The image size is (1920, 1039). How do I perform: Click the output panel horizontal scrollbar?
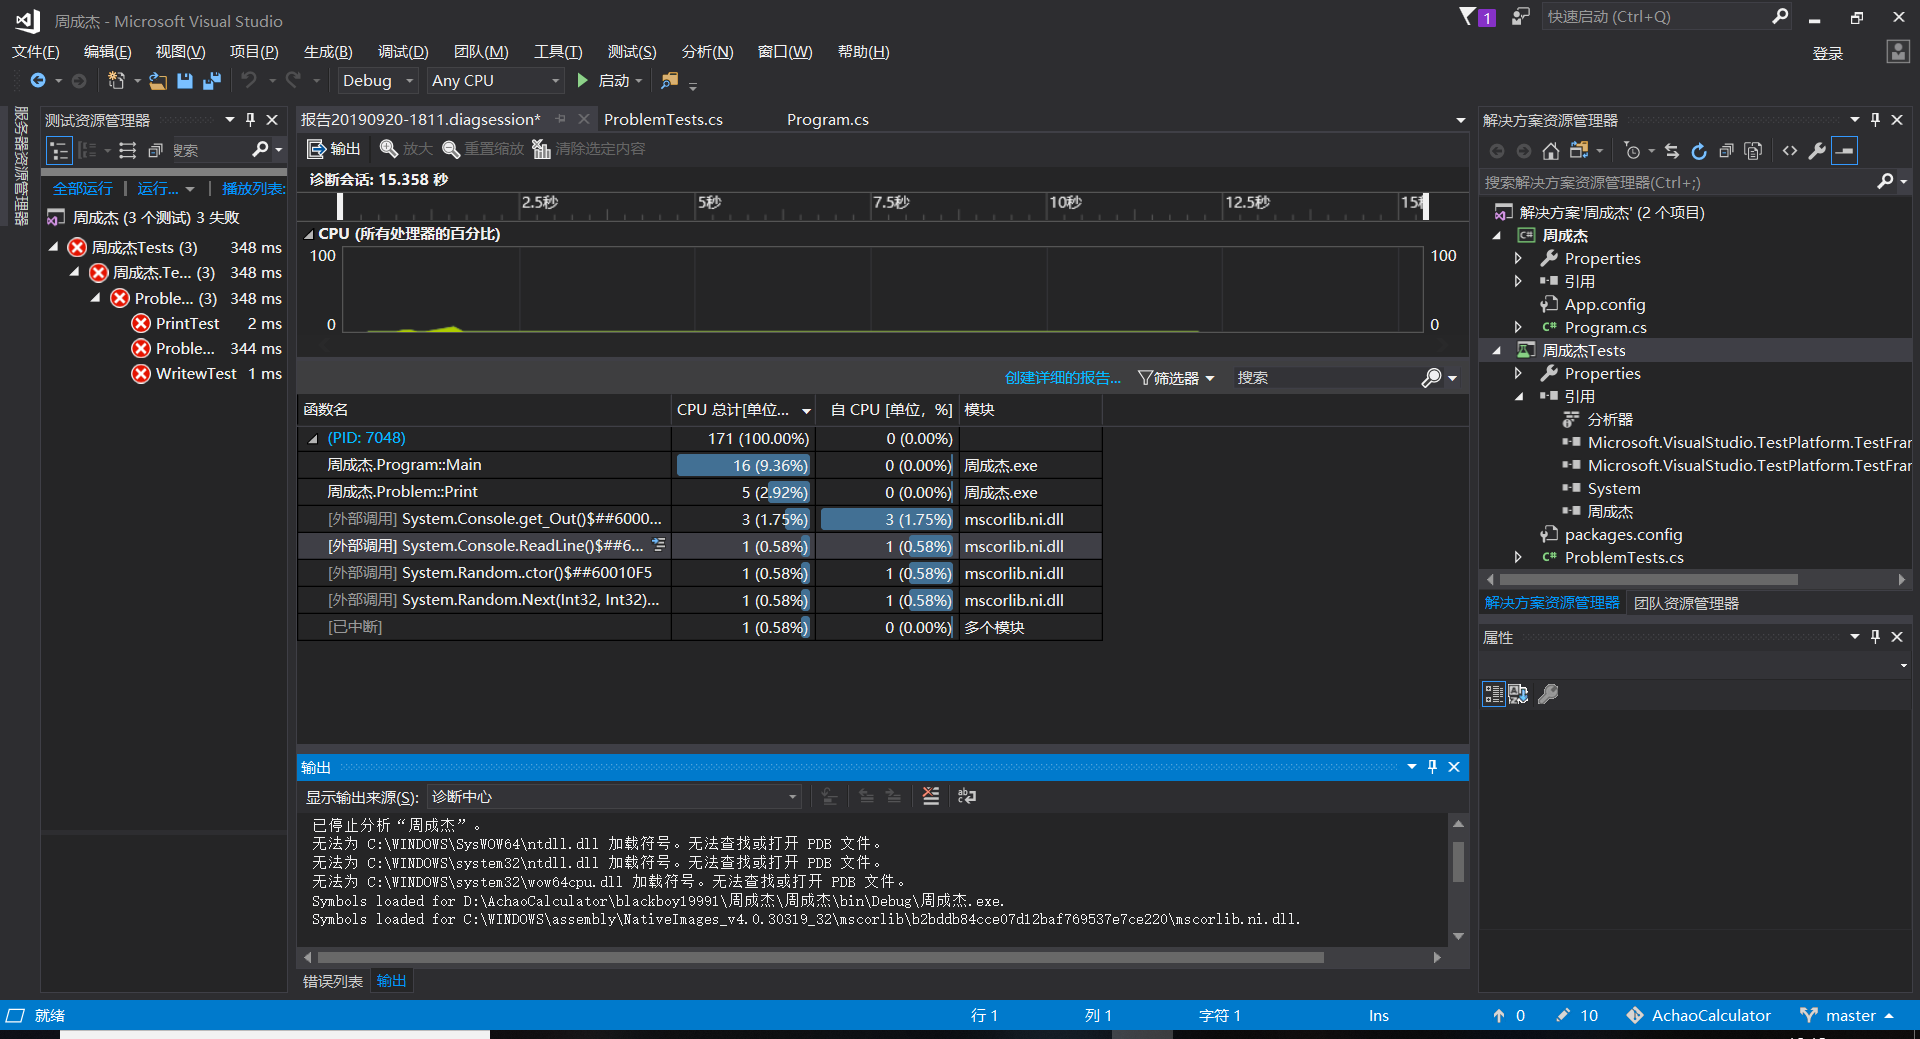(x=821, y=957)
